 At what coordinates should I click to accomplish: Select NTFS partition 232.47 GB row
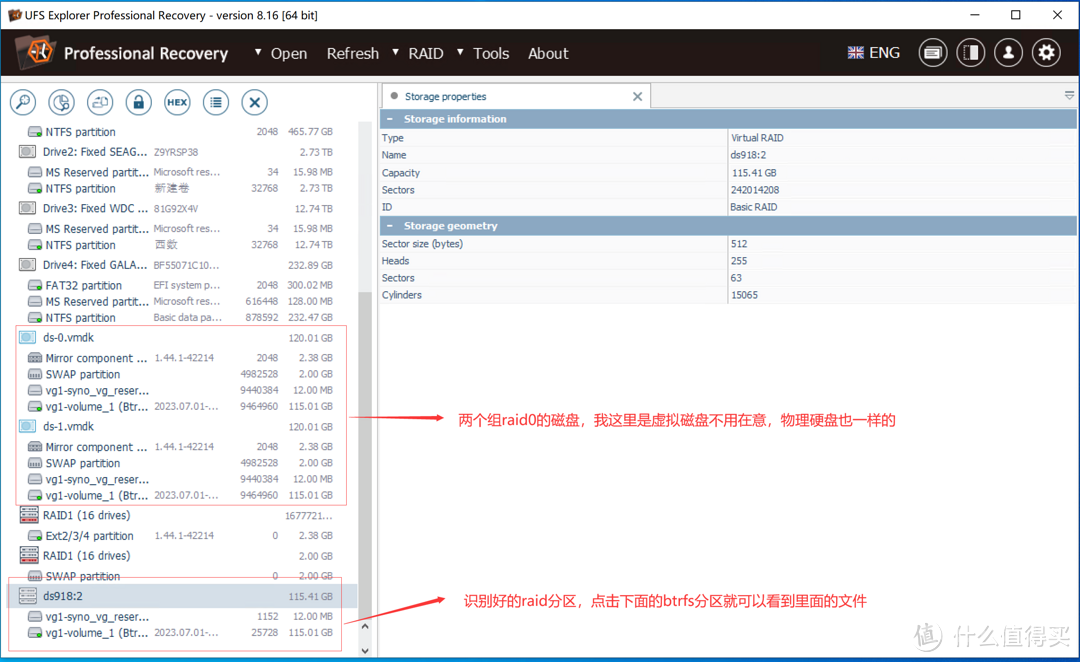click(182, 318)
